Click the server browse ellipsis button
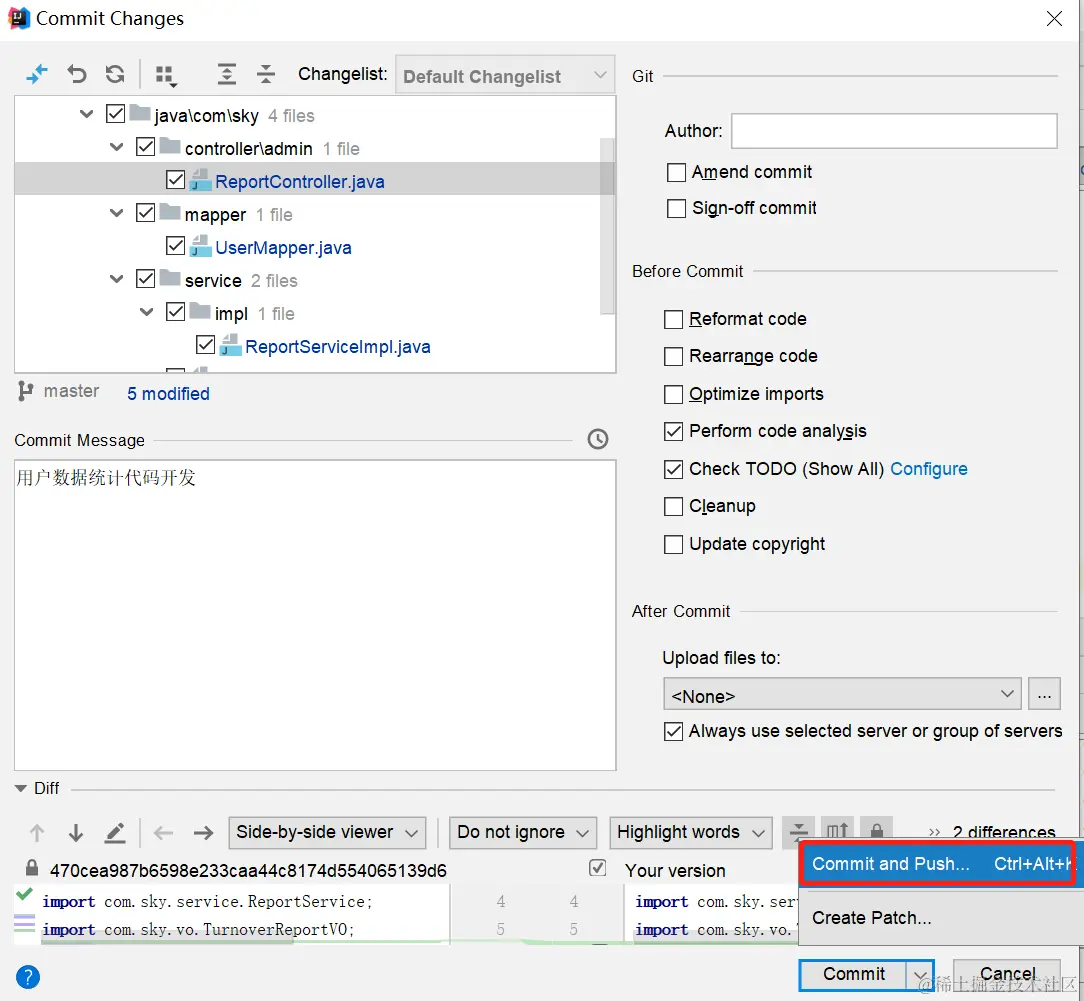The image size is (1084, 1001). (1044, 694)
